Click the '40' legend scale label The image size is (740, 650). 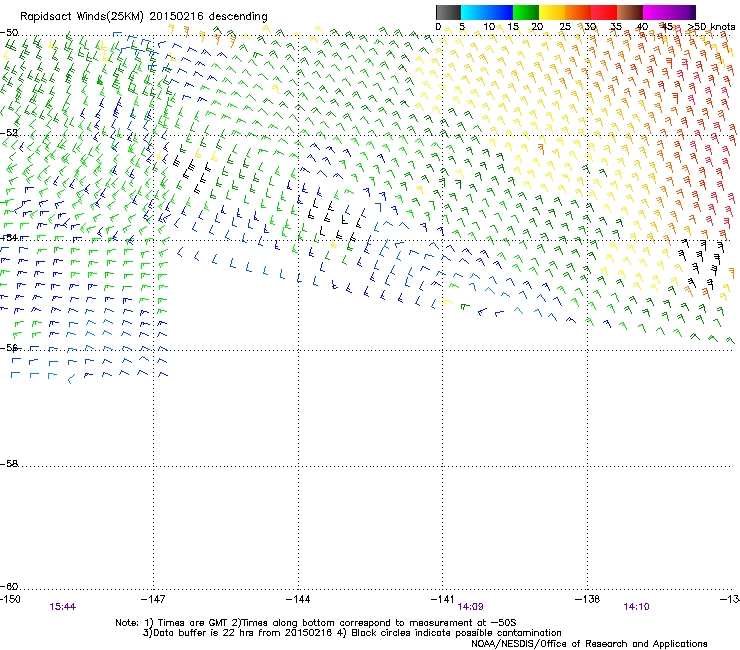[x=642, y=27]
